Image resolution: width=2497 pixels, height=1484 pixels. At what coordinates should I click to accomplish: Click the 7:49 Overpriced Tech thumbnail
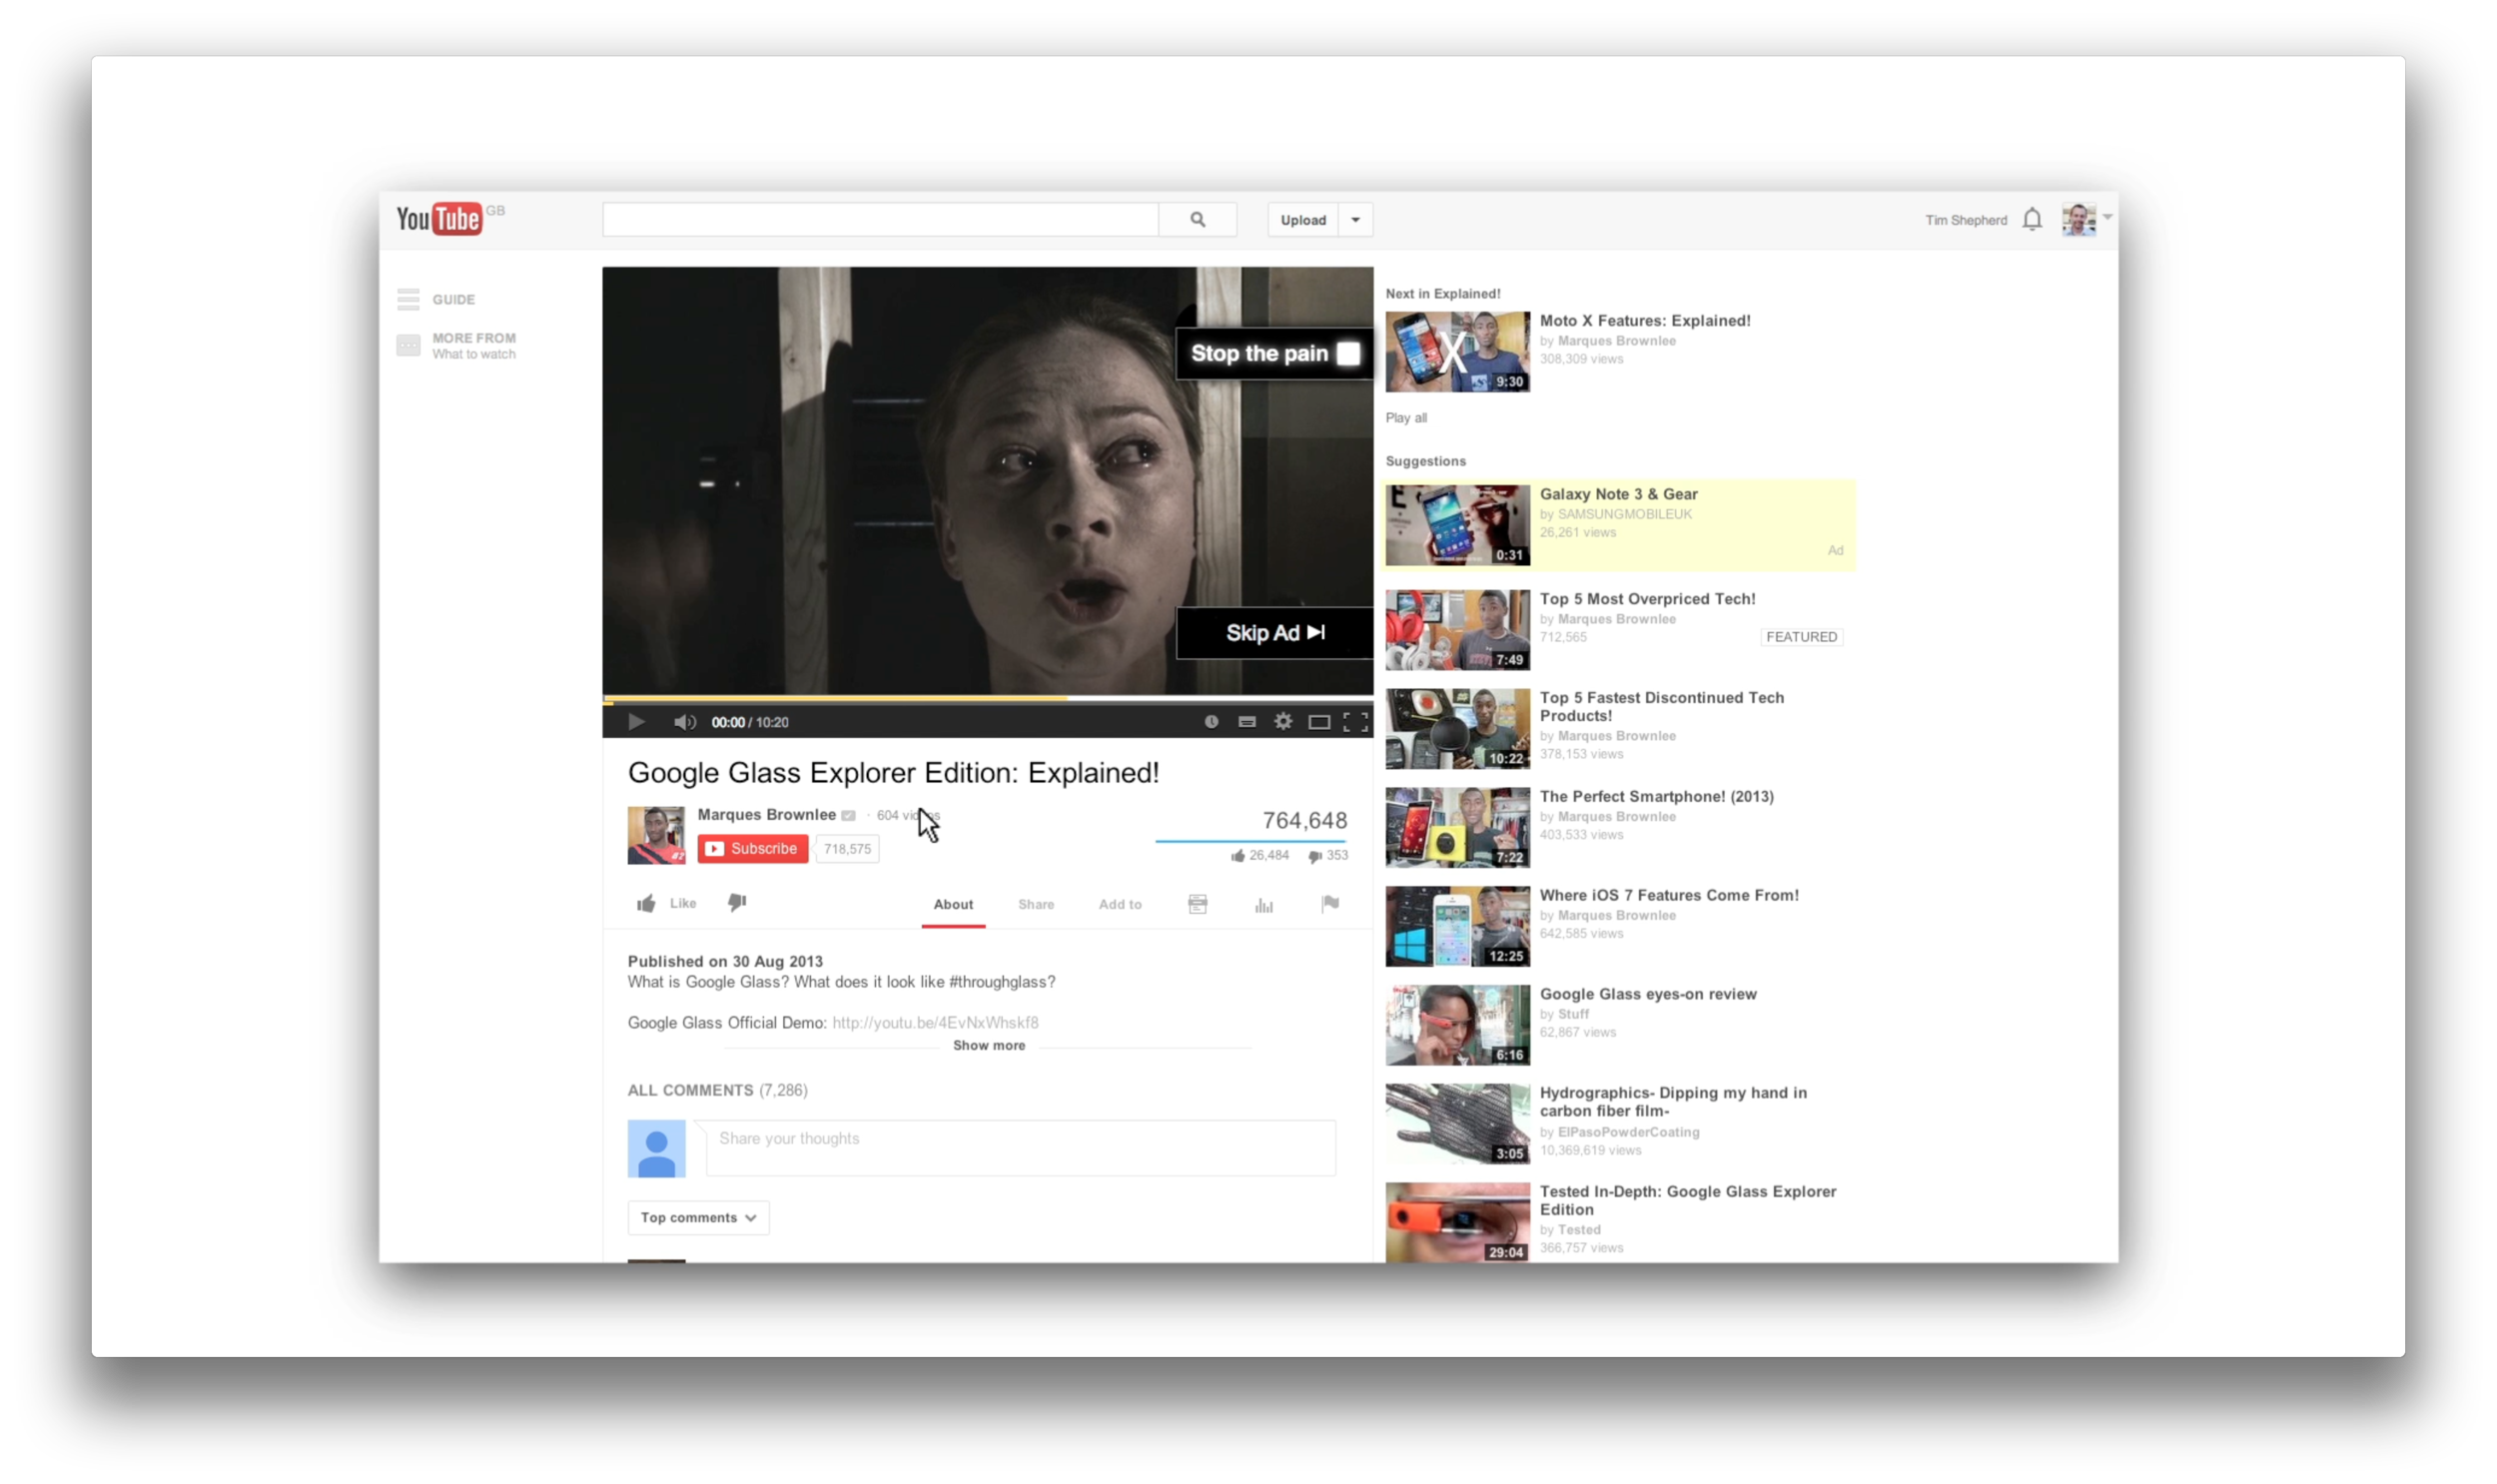[1457, 630]
